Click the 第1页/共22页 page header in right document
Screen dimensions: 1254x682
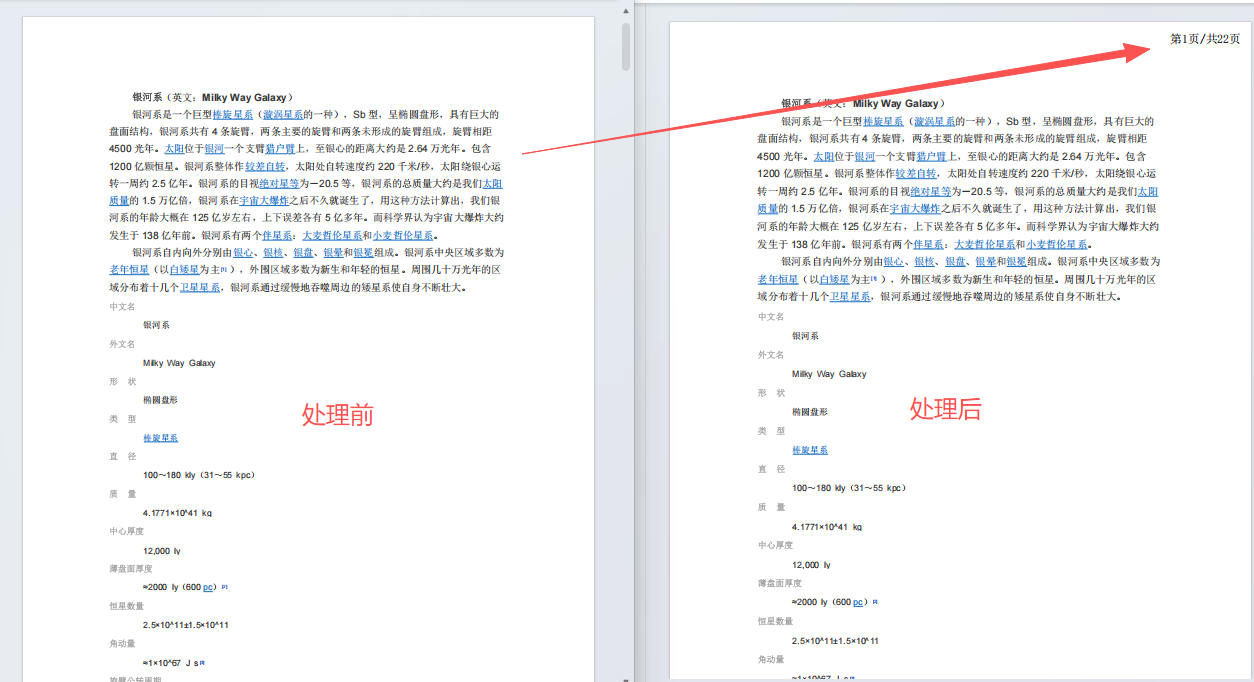pos(1205,39)
